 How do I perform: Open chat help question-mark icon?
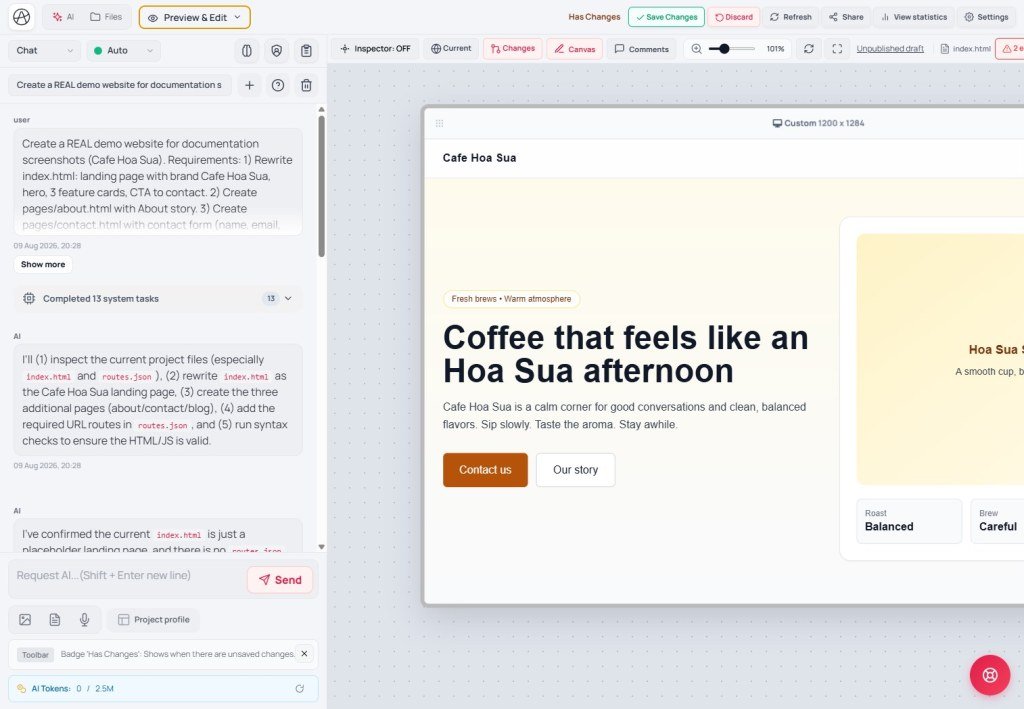coord(278,85)
